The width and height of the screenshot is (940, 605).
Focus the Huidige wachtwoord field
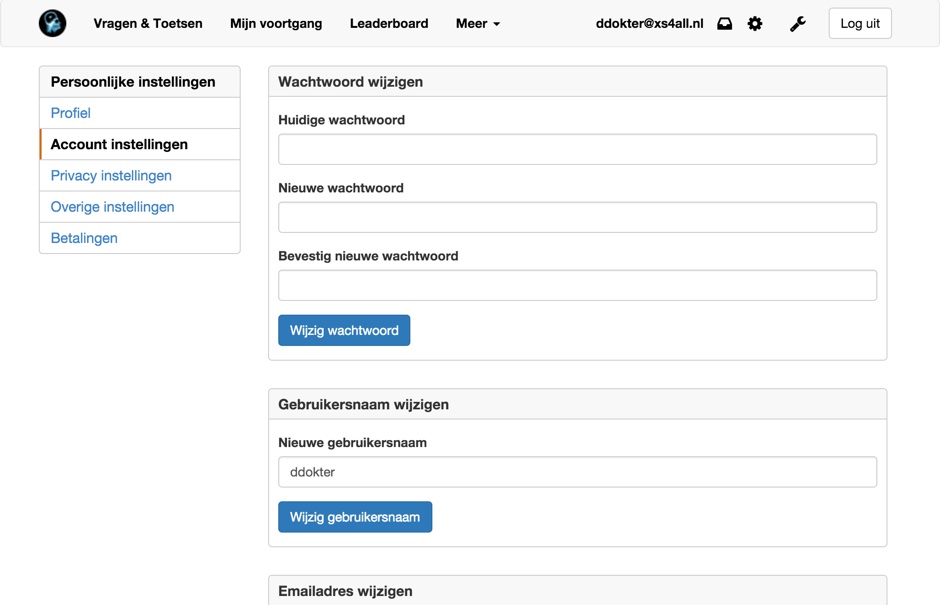[577, 149]
